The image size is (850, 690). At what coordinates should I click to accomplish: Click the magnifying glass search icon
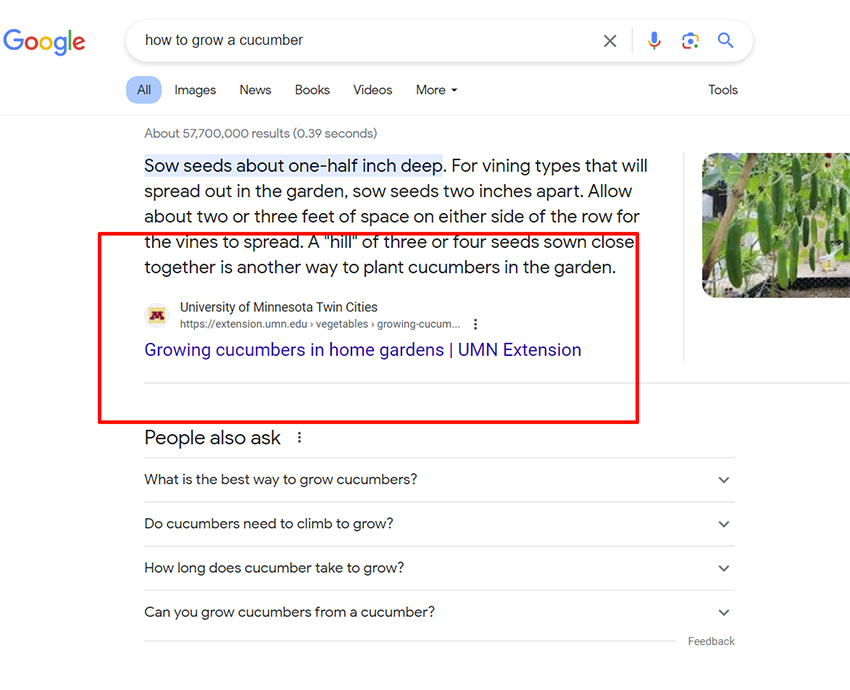coord(725,41)
